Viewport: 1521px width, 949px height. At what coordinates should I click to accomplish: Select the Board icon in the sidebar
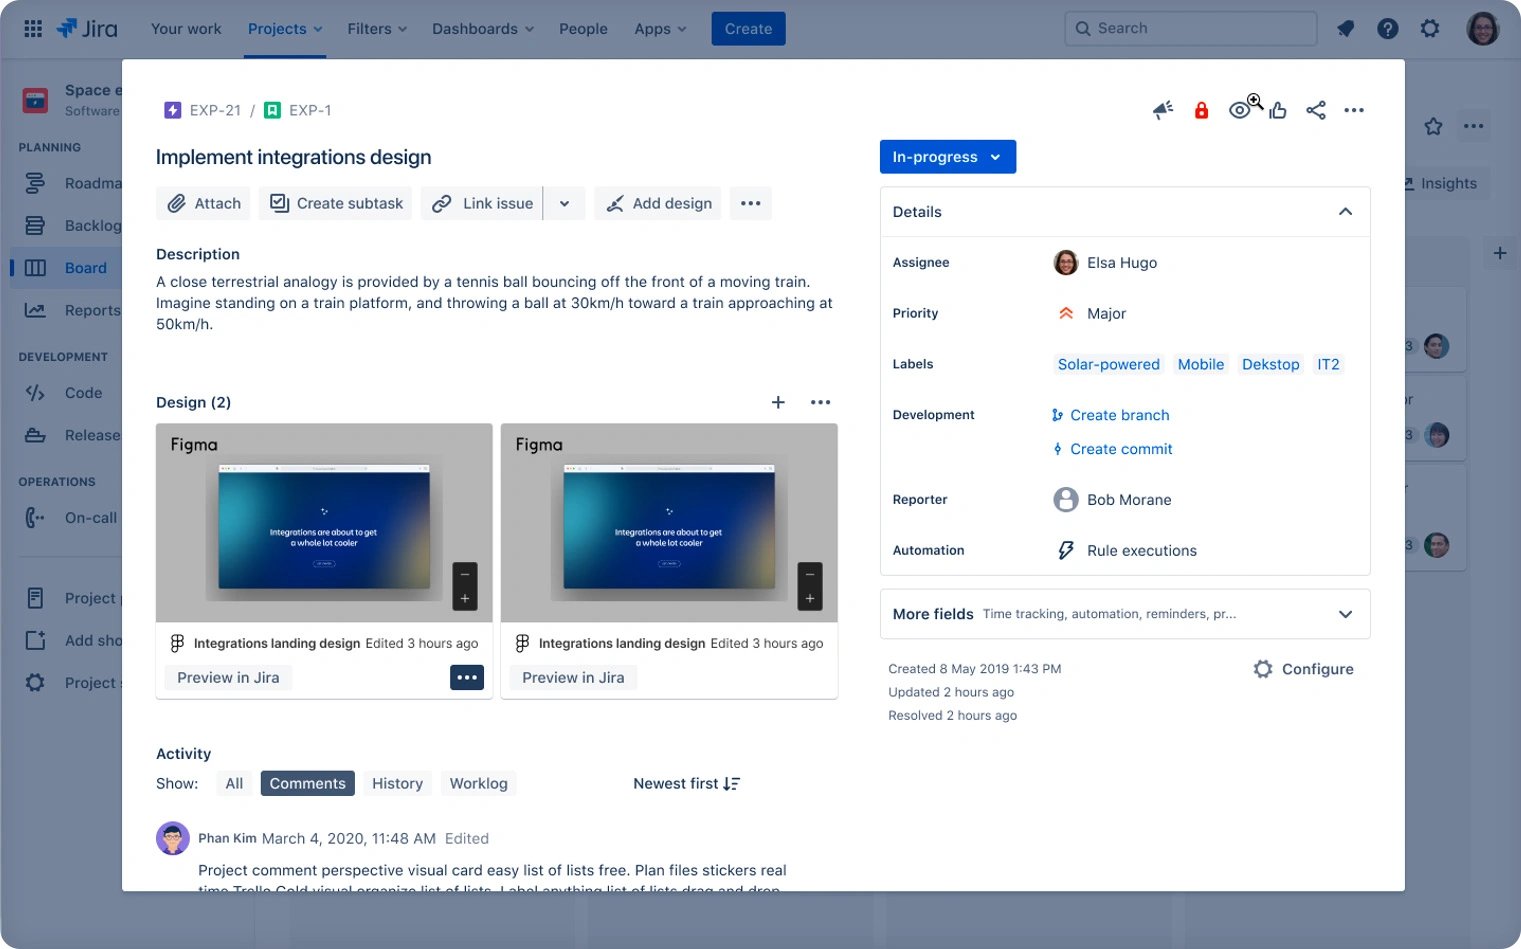click(x=35, y=267)
